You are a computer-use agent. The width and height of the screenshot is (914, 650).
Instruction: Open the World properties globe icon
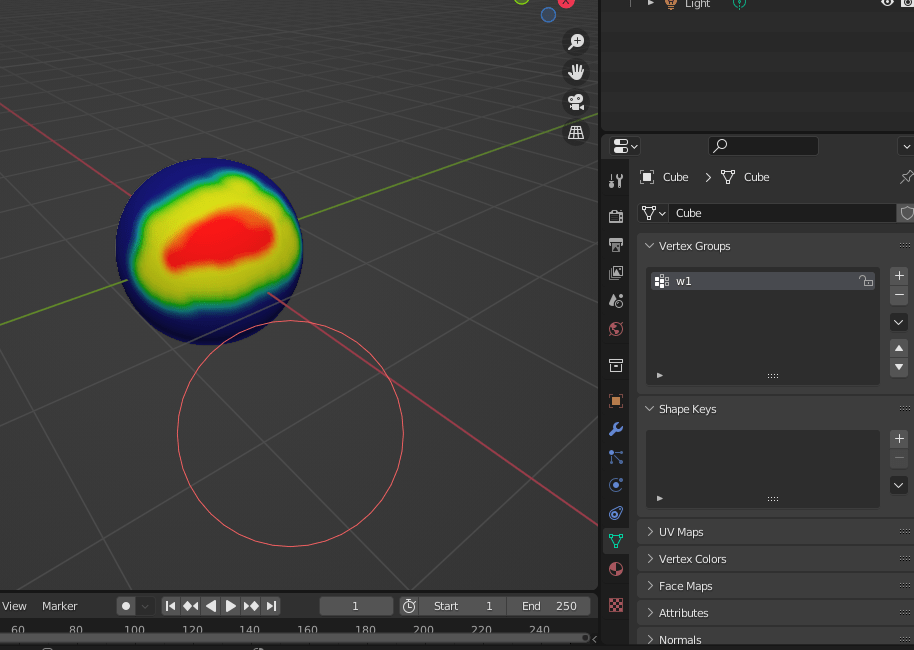pyautogui.click(x=616, y=328)
